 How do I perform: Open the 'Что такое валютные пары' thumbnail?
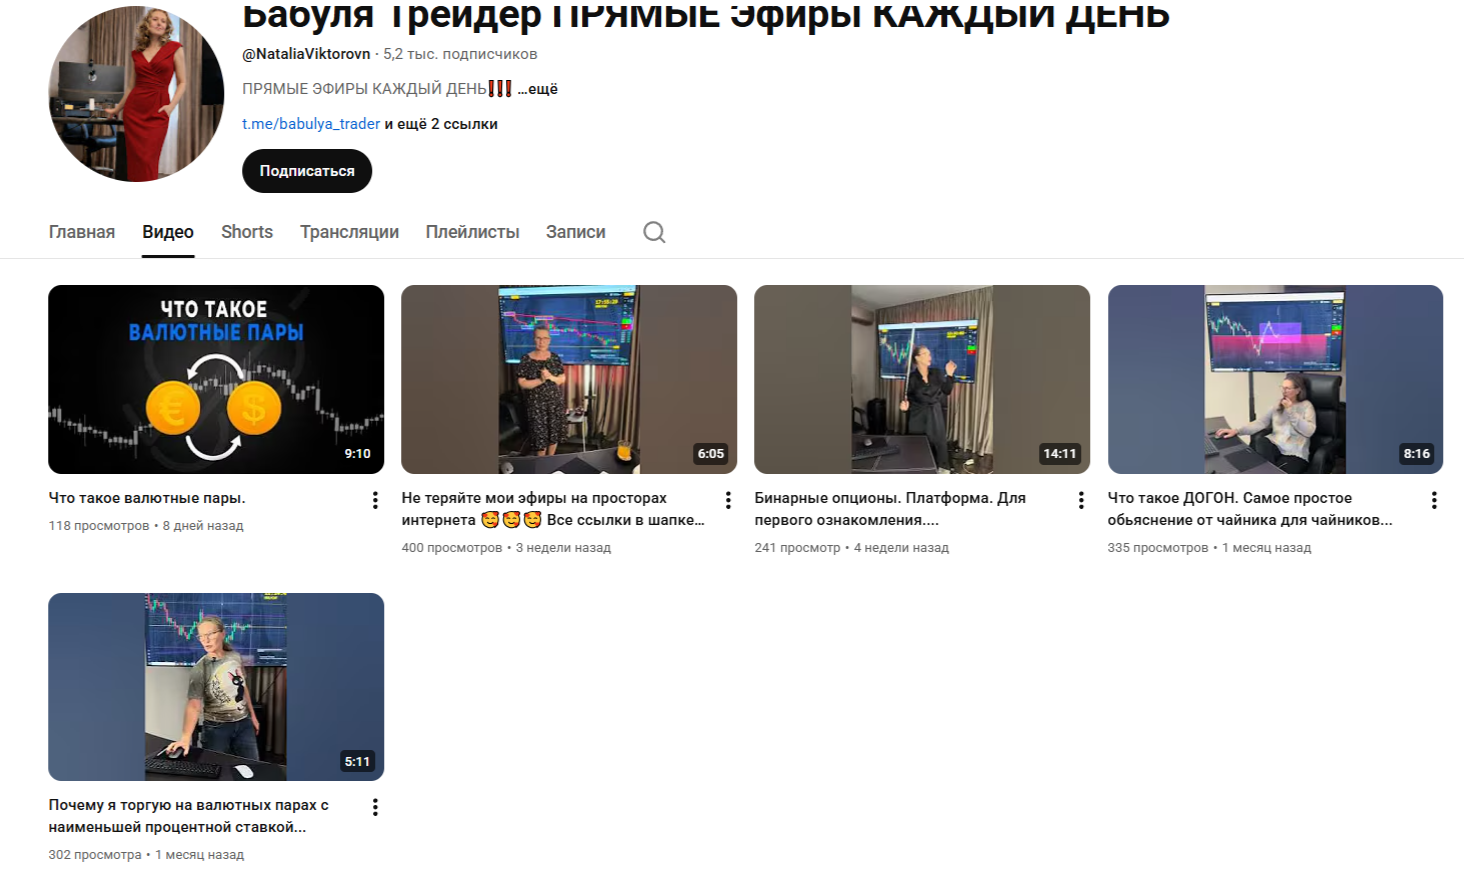(216, 379)
